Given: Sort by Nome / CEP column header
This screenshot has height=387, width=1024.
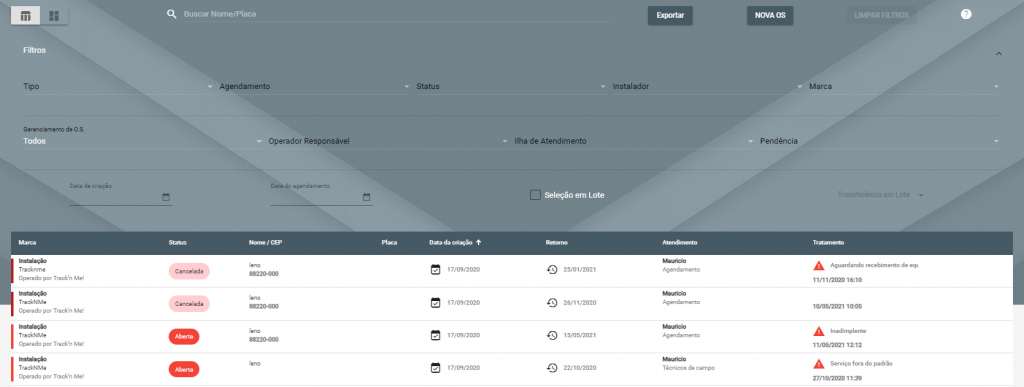Looking at the screenshot, I should pos(265,242).
